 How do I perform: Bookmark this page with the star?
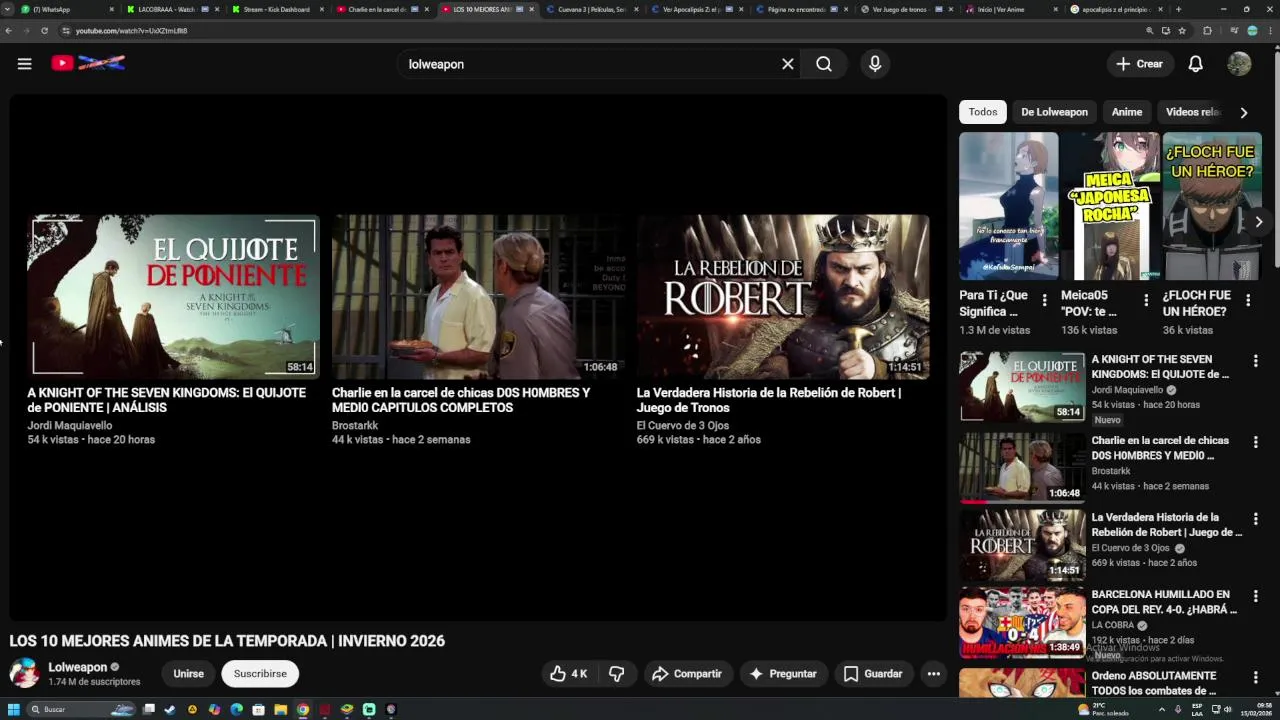(1181, 31)
